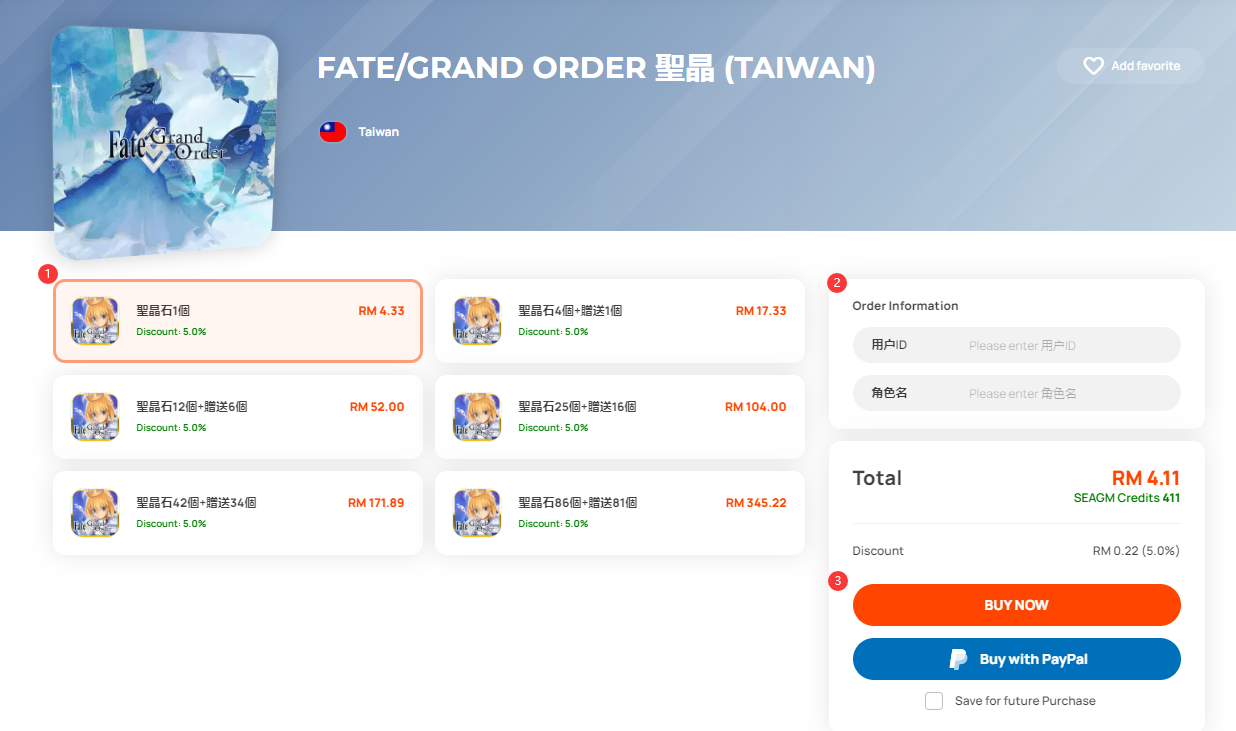Image resolution: width=1236 pixels, height=731 pixels.
Task: Click the RM 104.00 price
Action: pyautogui.click(x=756, y=407)
